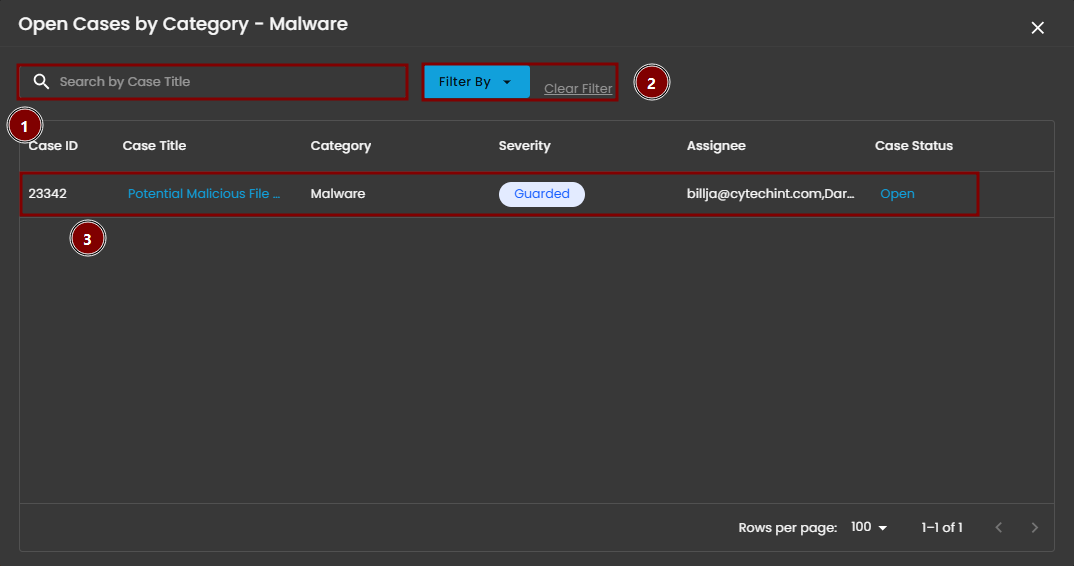Select case ID 23342 cell

pyautogui.click(x=47, y=194)
